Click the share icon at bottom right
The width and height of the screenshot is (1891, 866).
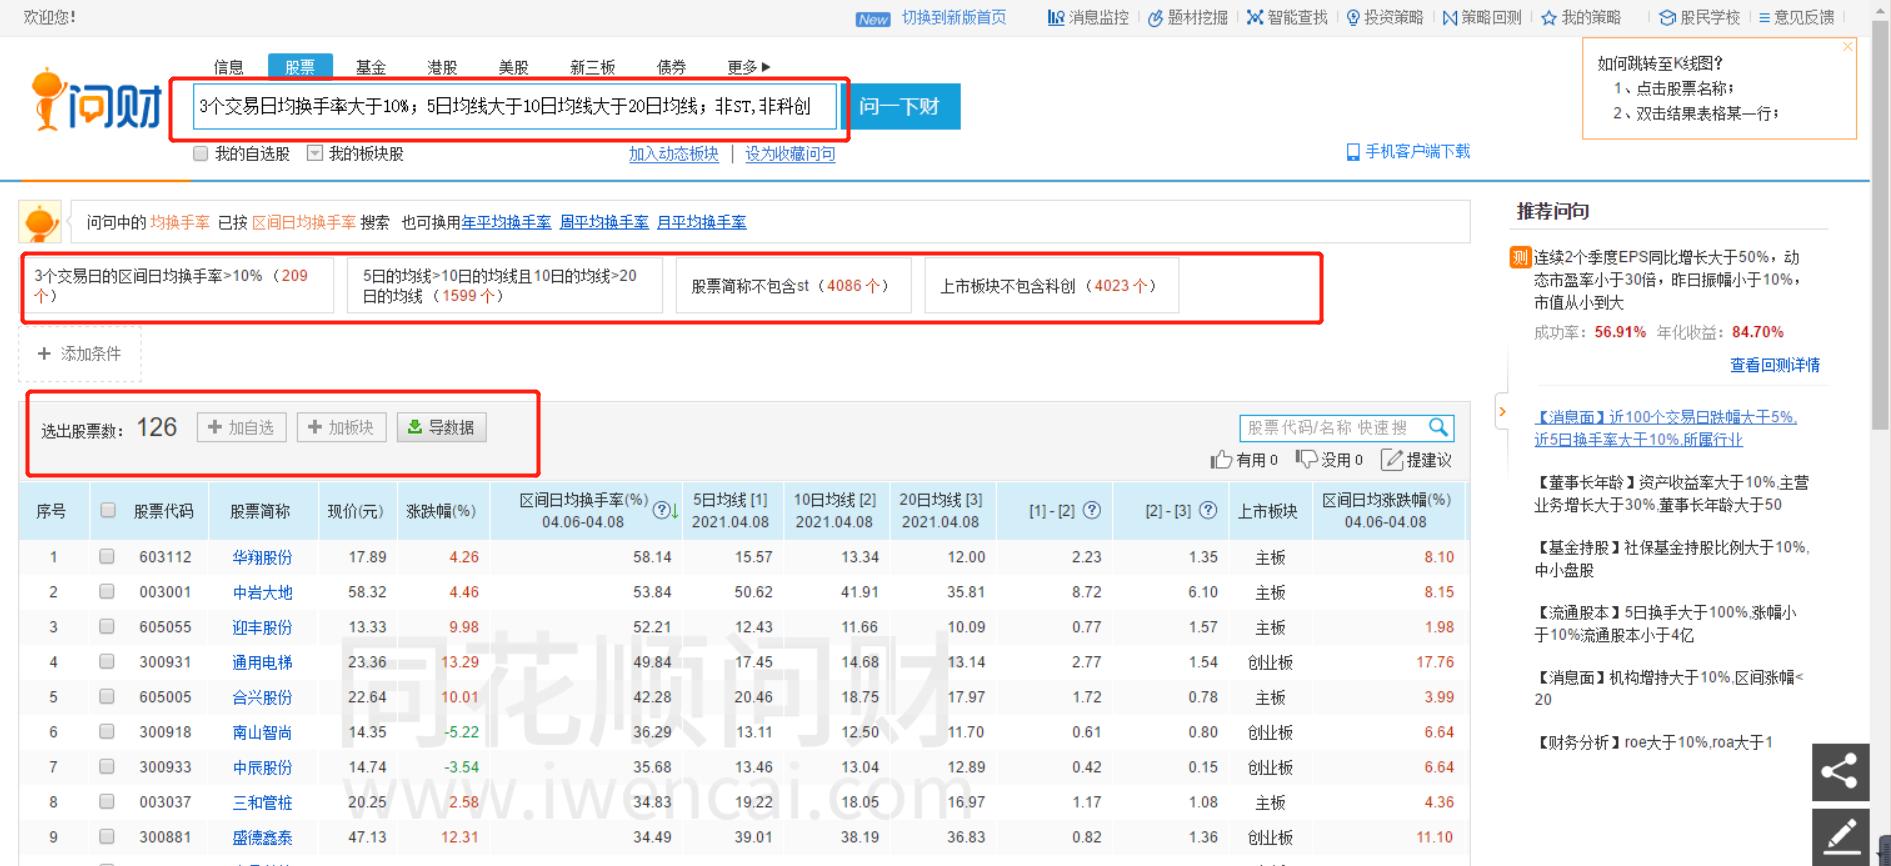1840,772
